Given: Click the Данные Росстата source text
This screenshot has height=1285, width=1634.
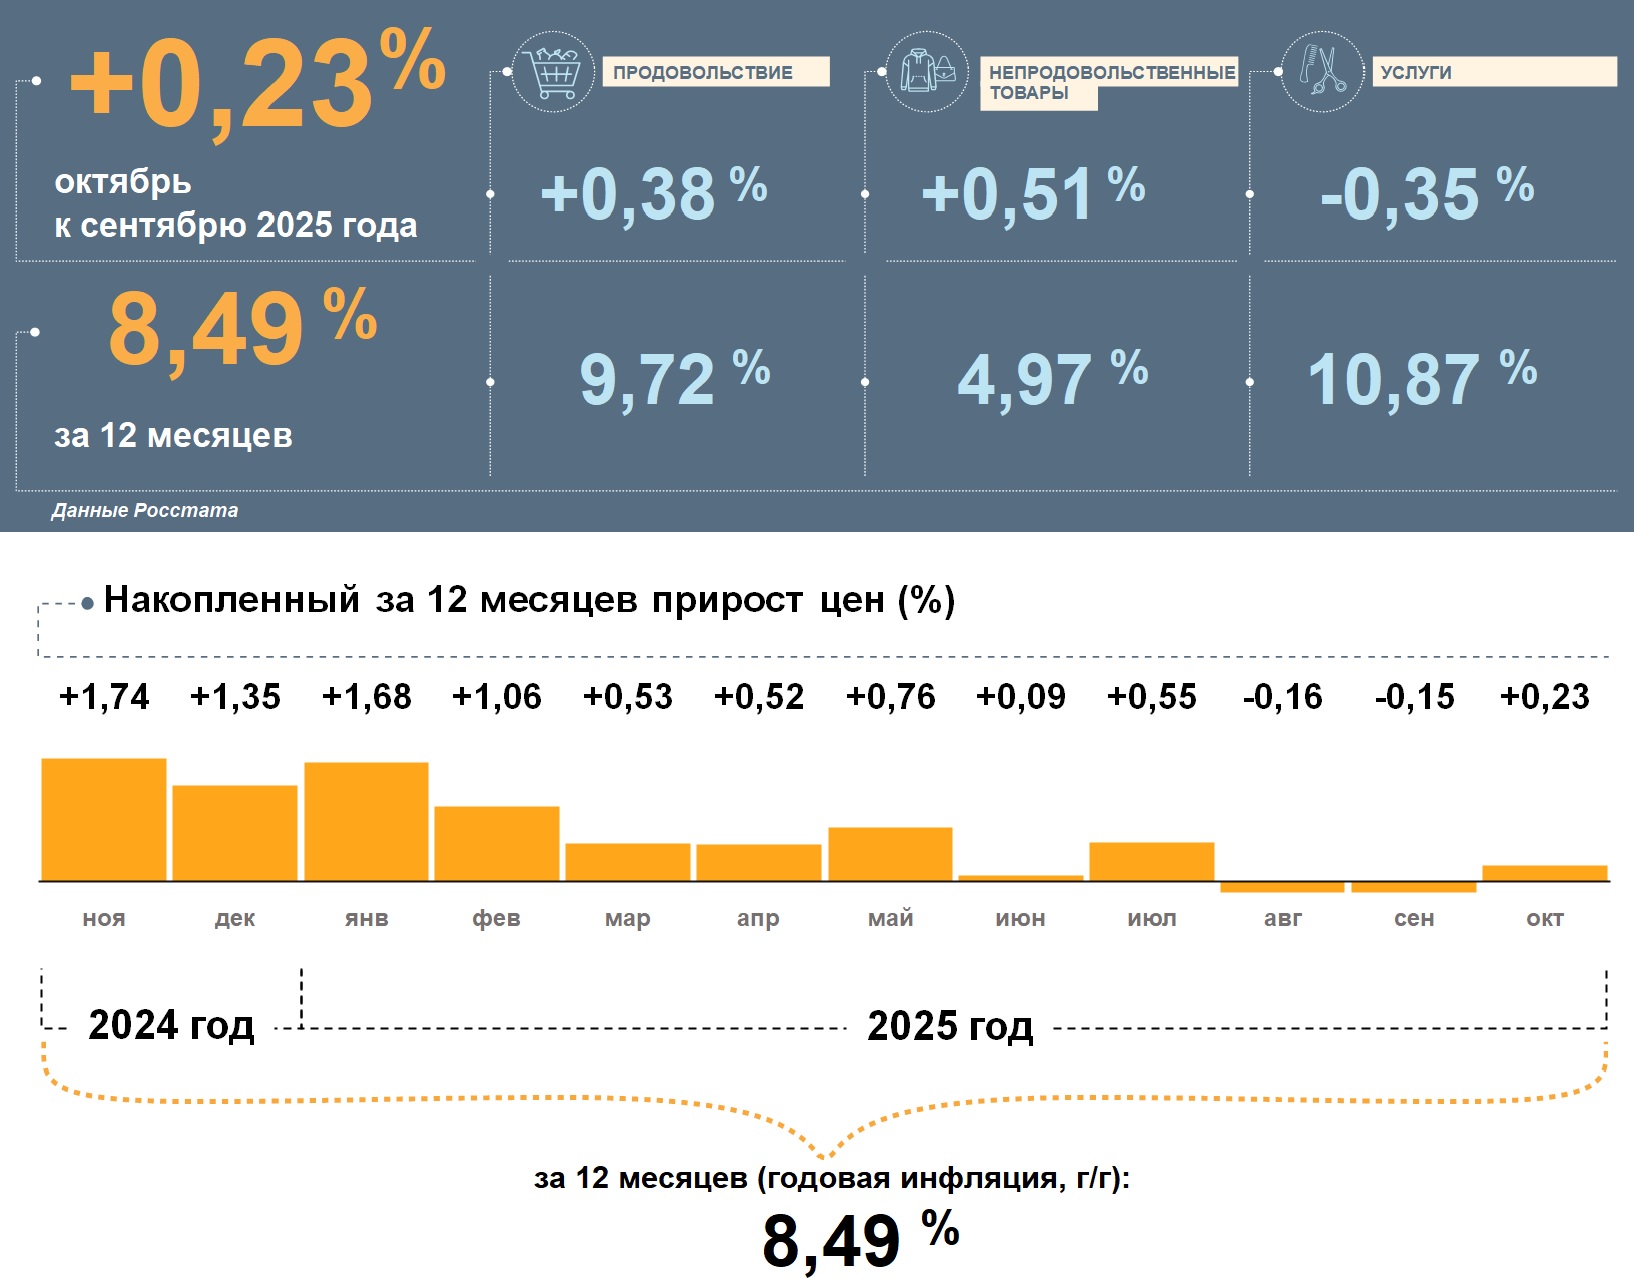Looking at the screenshot, I should pos(145,510).
